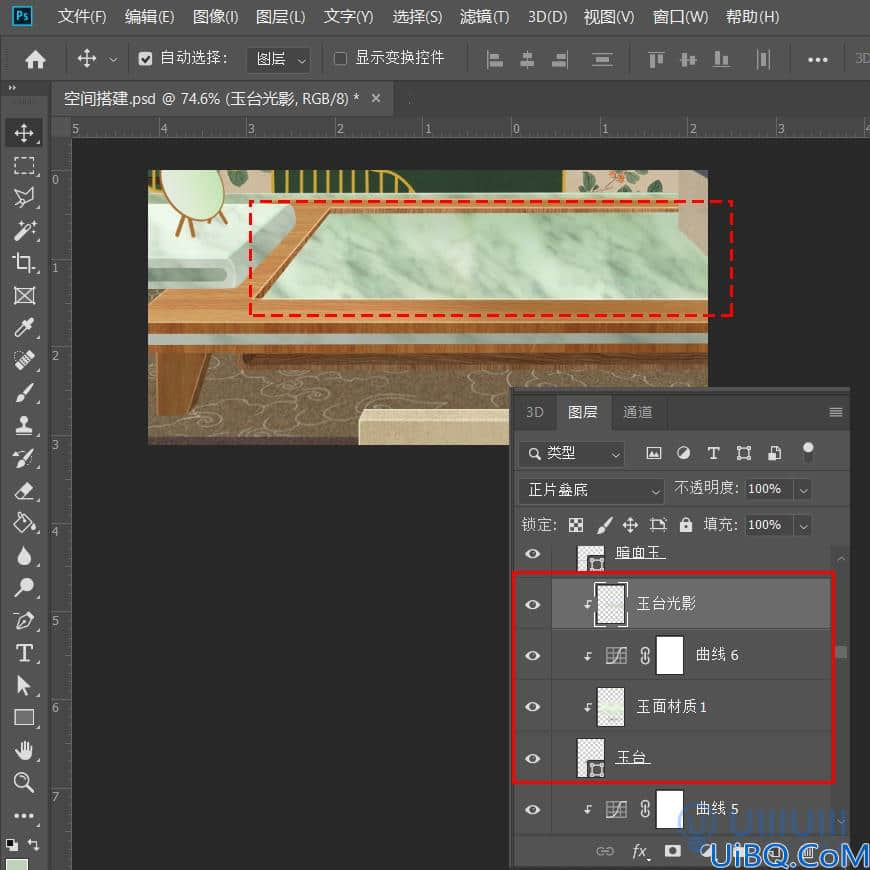Open the 滤镜(T) menu
The height and width of the screenshot is (870, 870).
point(484,17)
